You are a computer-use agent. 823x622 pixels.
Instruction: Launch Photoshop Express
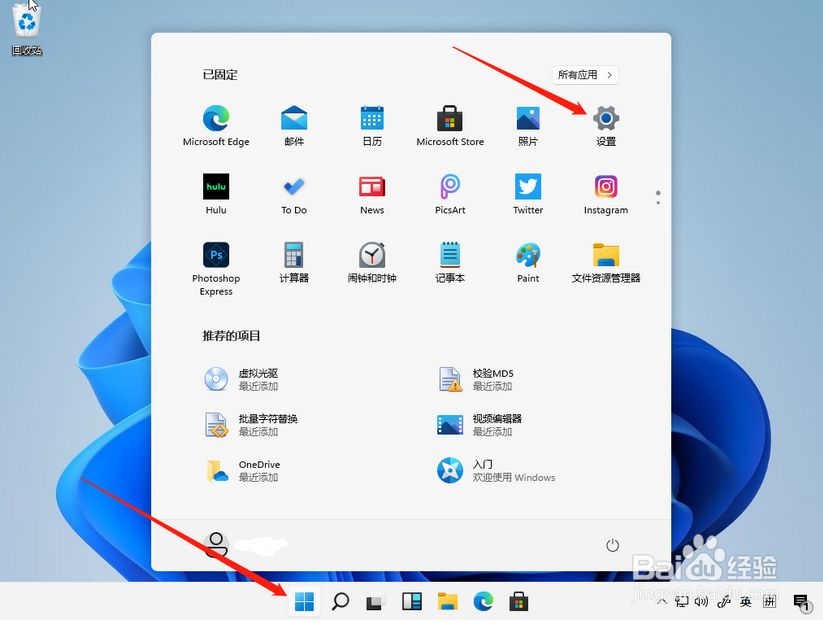click(216, 269)
